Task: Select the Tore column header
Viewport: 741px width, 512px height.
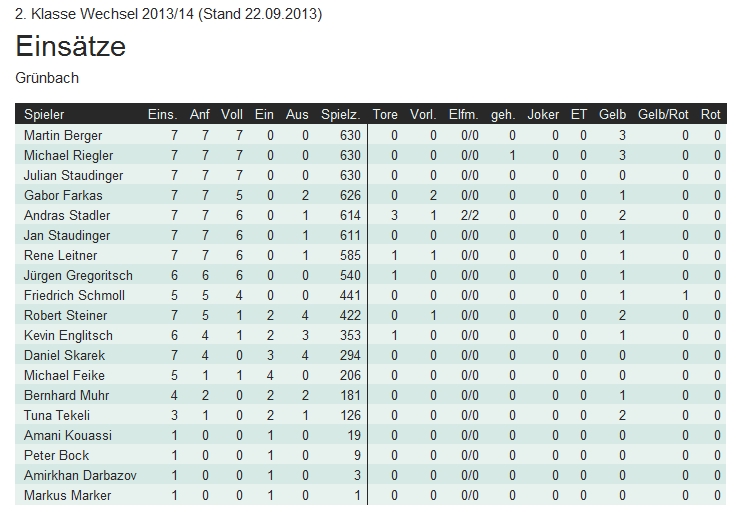Action: coord(385,115)
